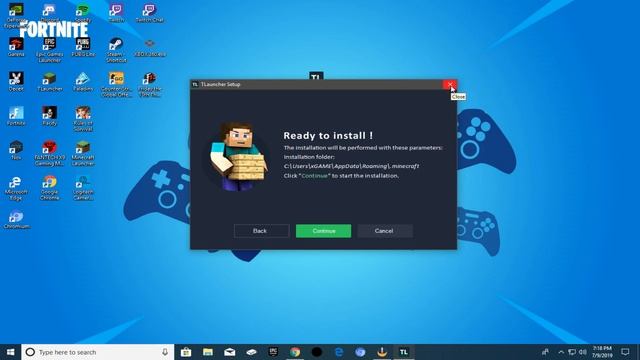640x360 pixels.
Task: Click the green Continue button
Action: click(x=323, y=231)
